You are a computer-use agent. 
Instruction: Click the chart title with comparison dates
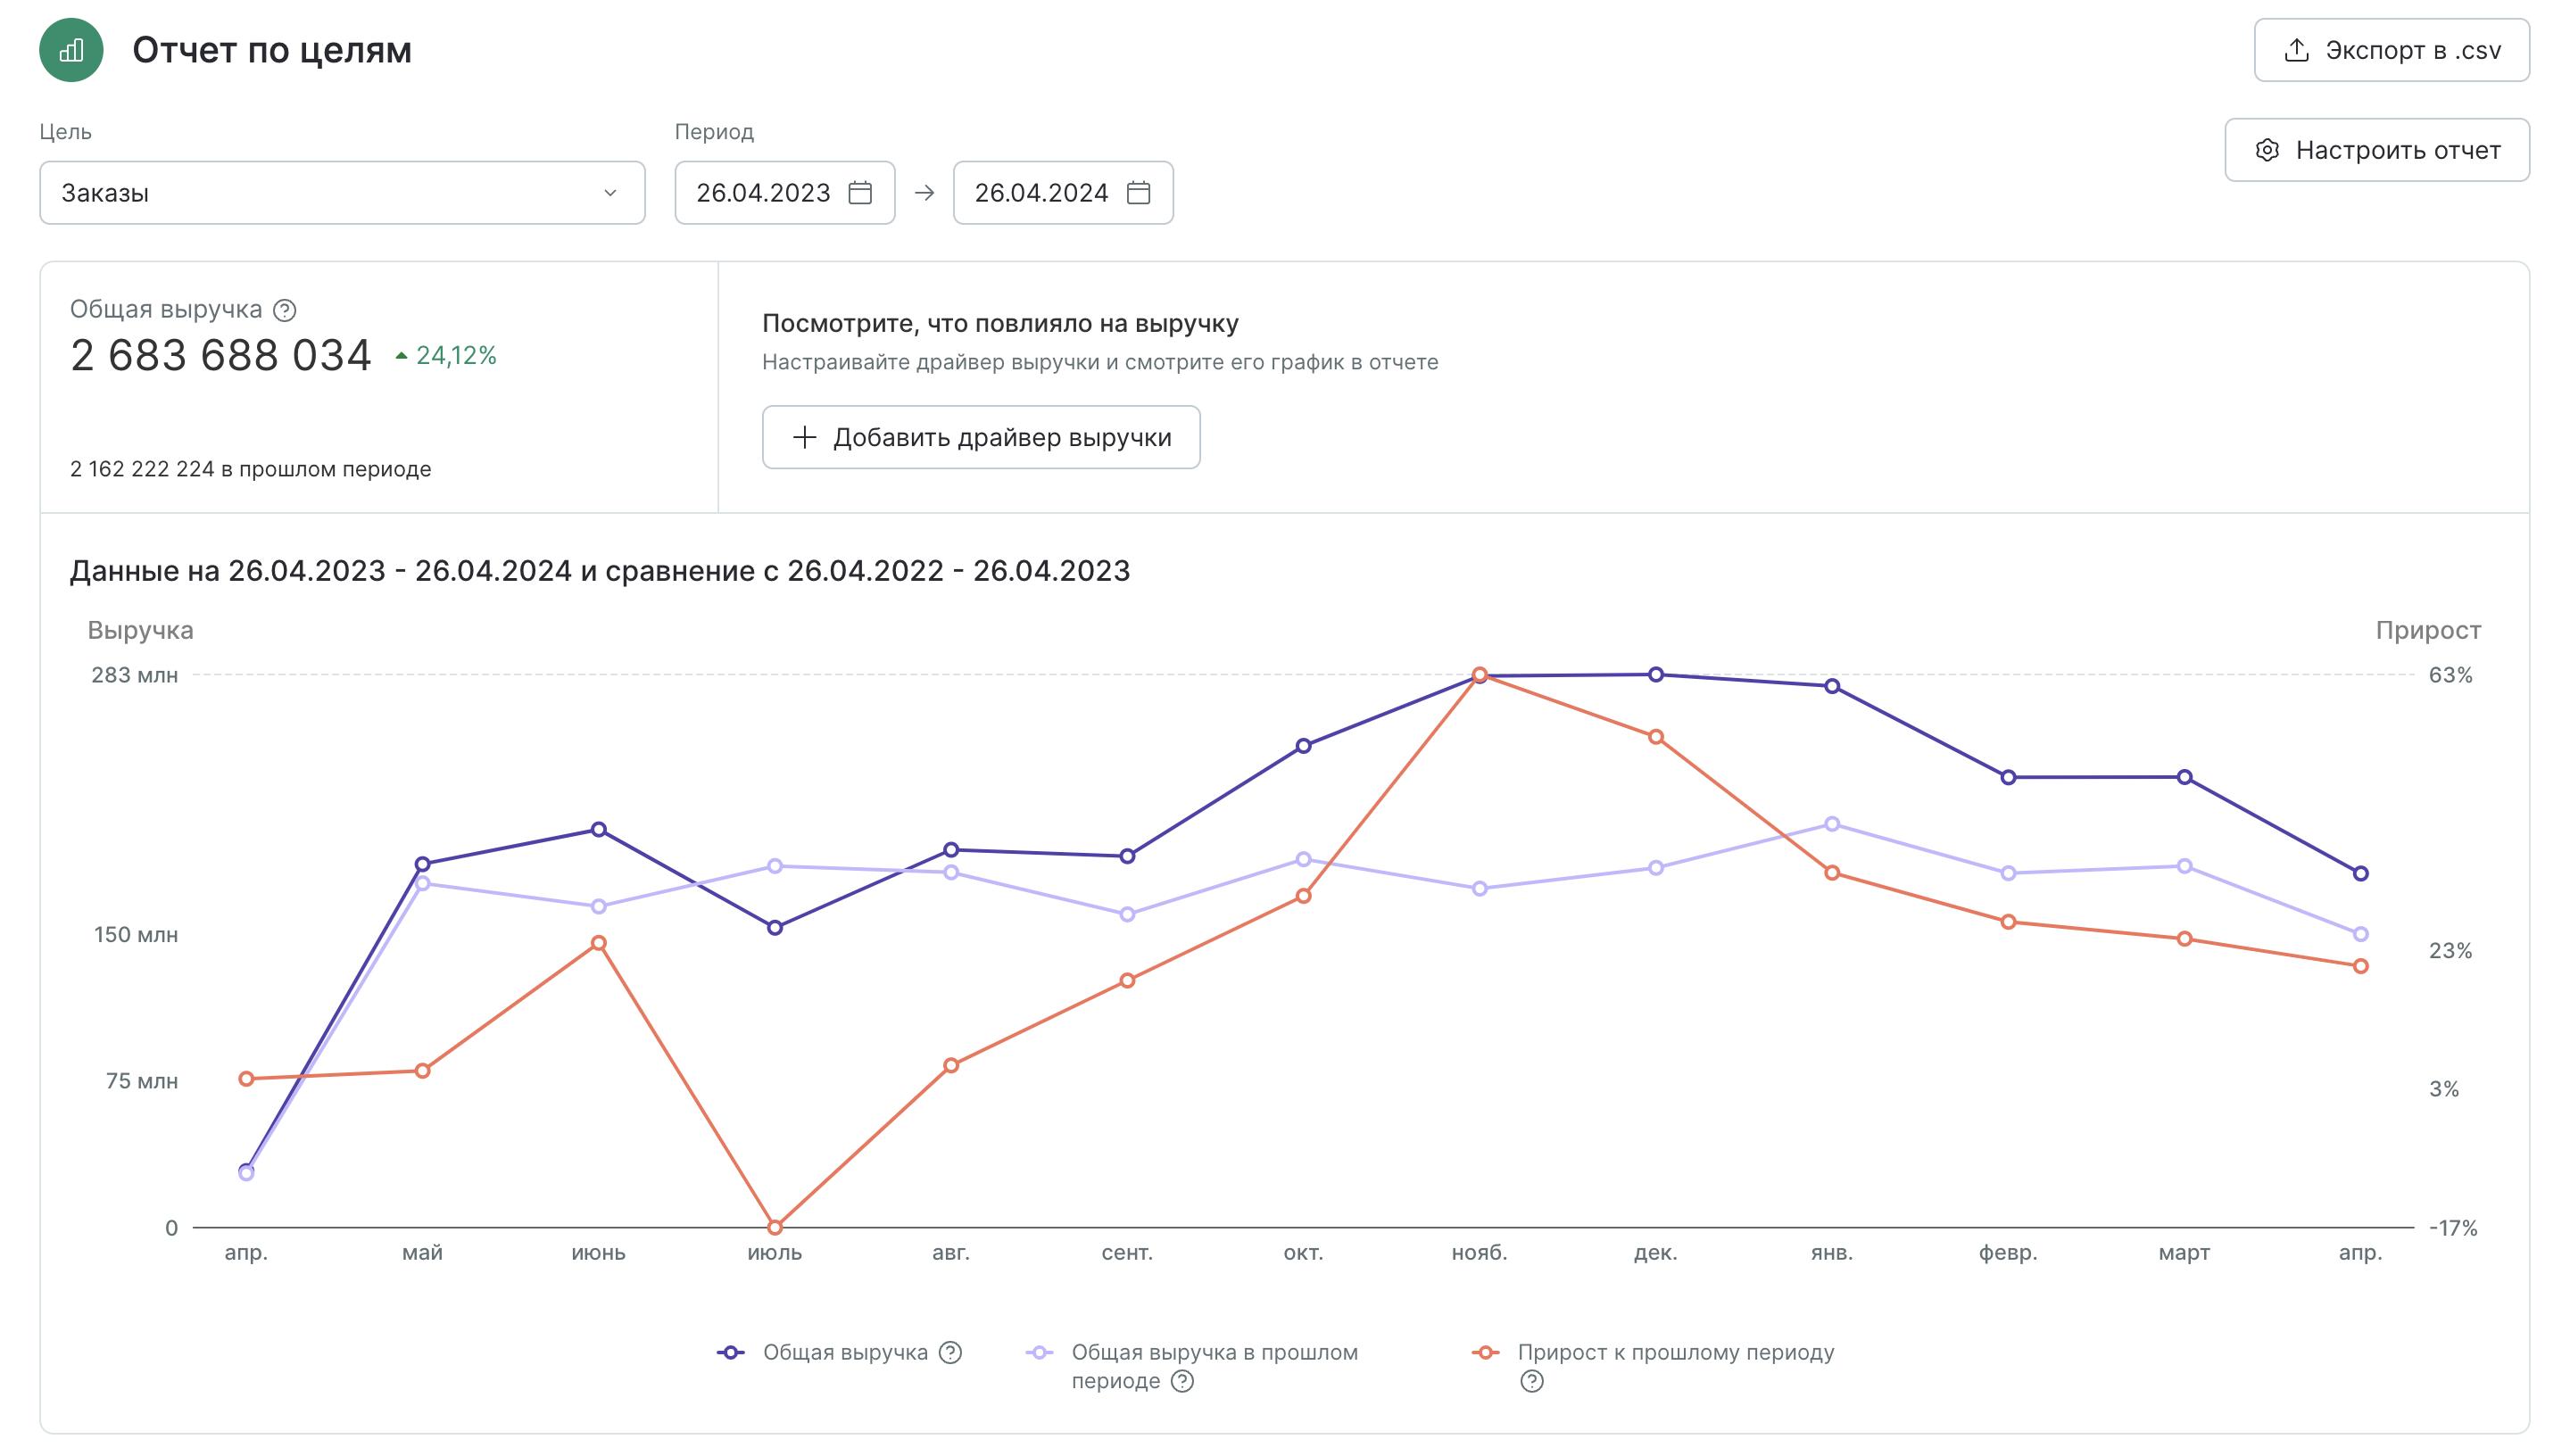click(600, 570)
